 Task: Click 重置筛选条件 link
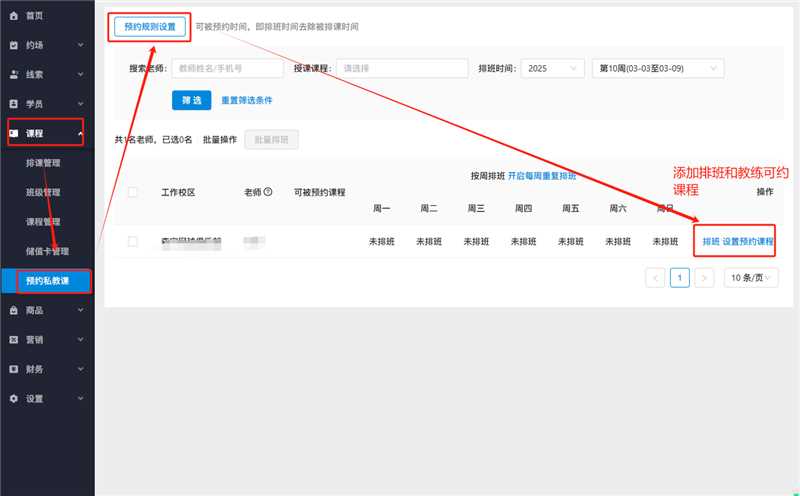point(246,100)
